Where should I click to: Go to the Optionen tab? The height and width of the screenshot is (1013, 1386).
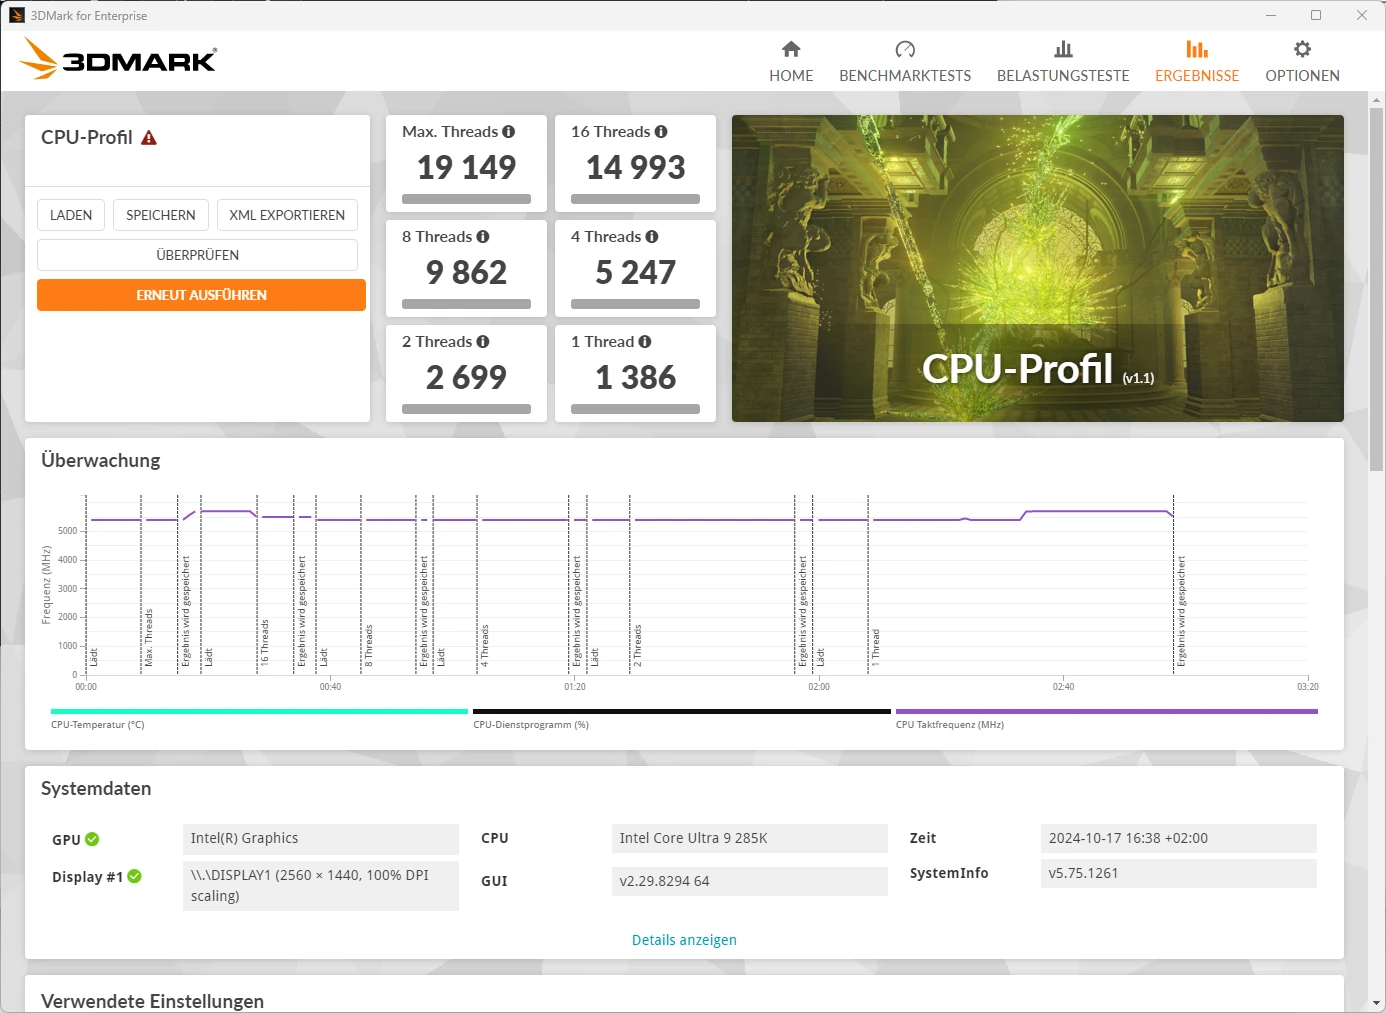(1302, 62)
